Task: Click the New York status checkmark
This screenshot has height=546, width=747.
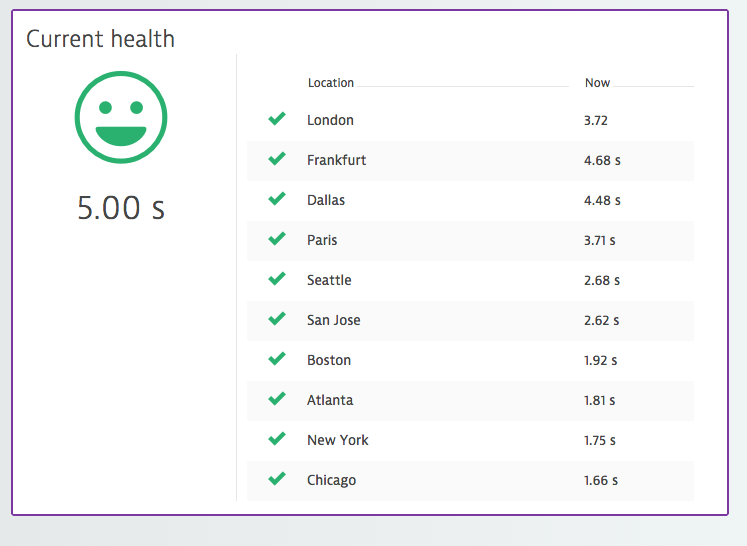Action: pos(277,438)
